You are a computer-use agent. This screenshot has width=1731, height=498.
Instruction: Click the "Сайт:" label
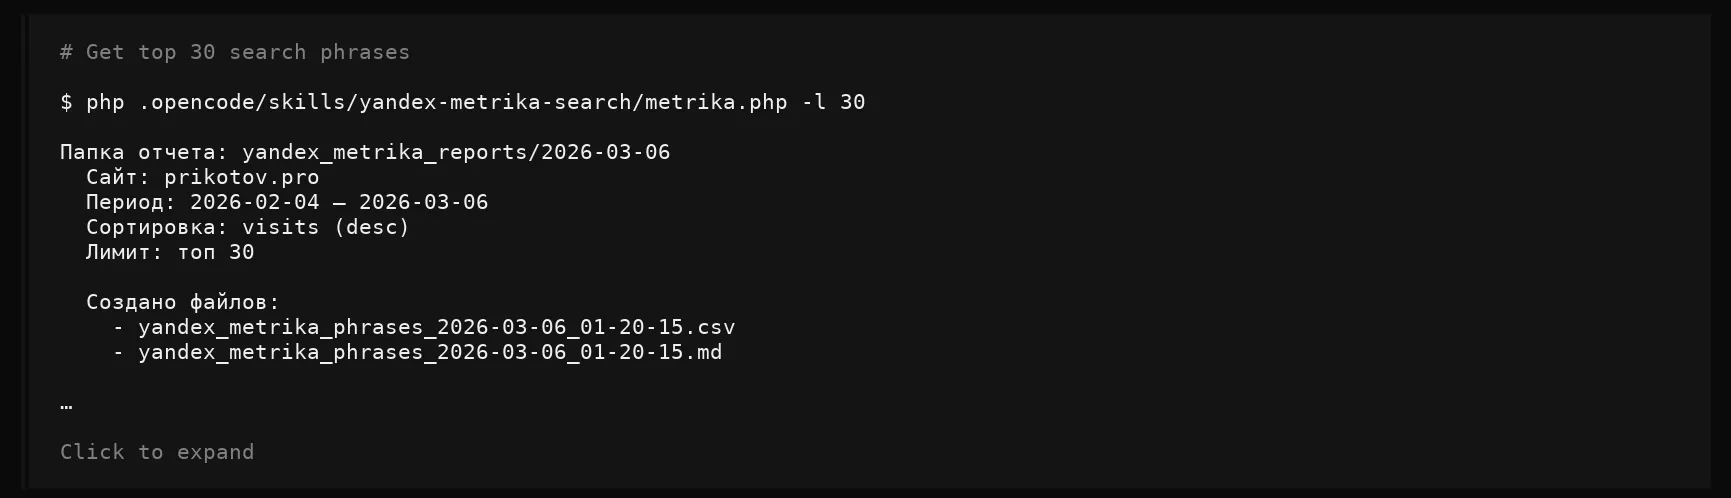click(x=118, y=177)
